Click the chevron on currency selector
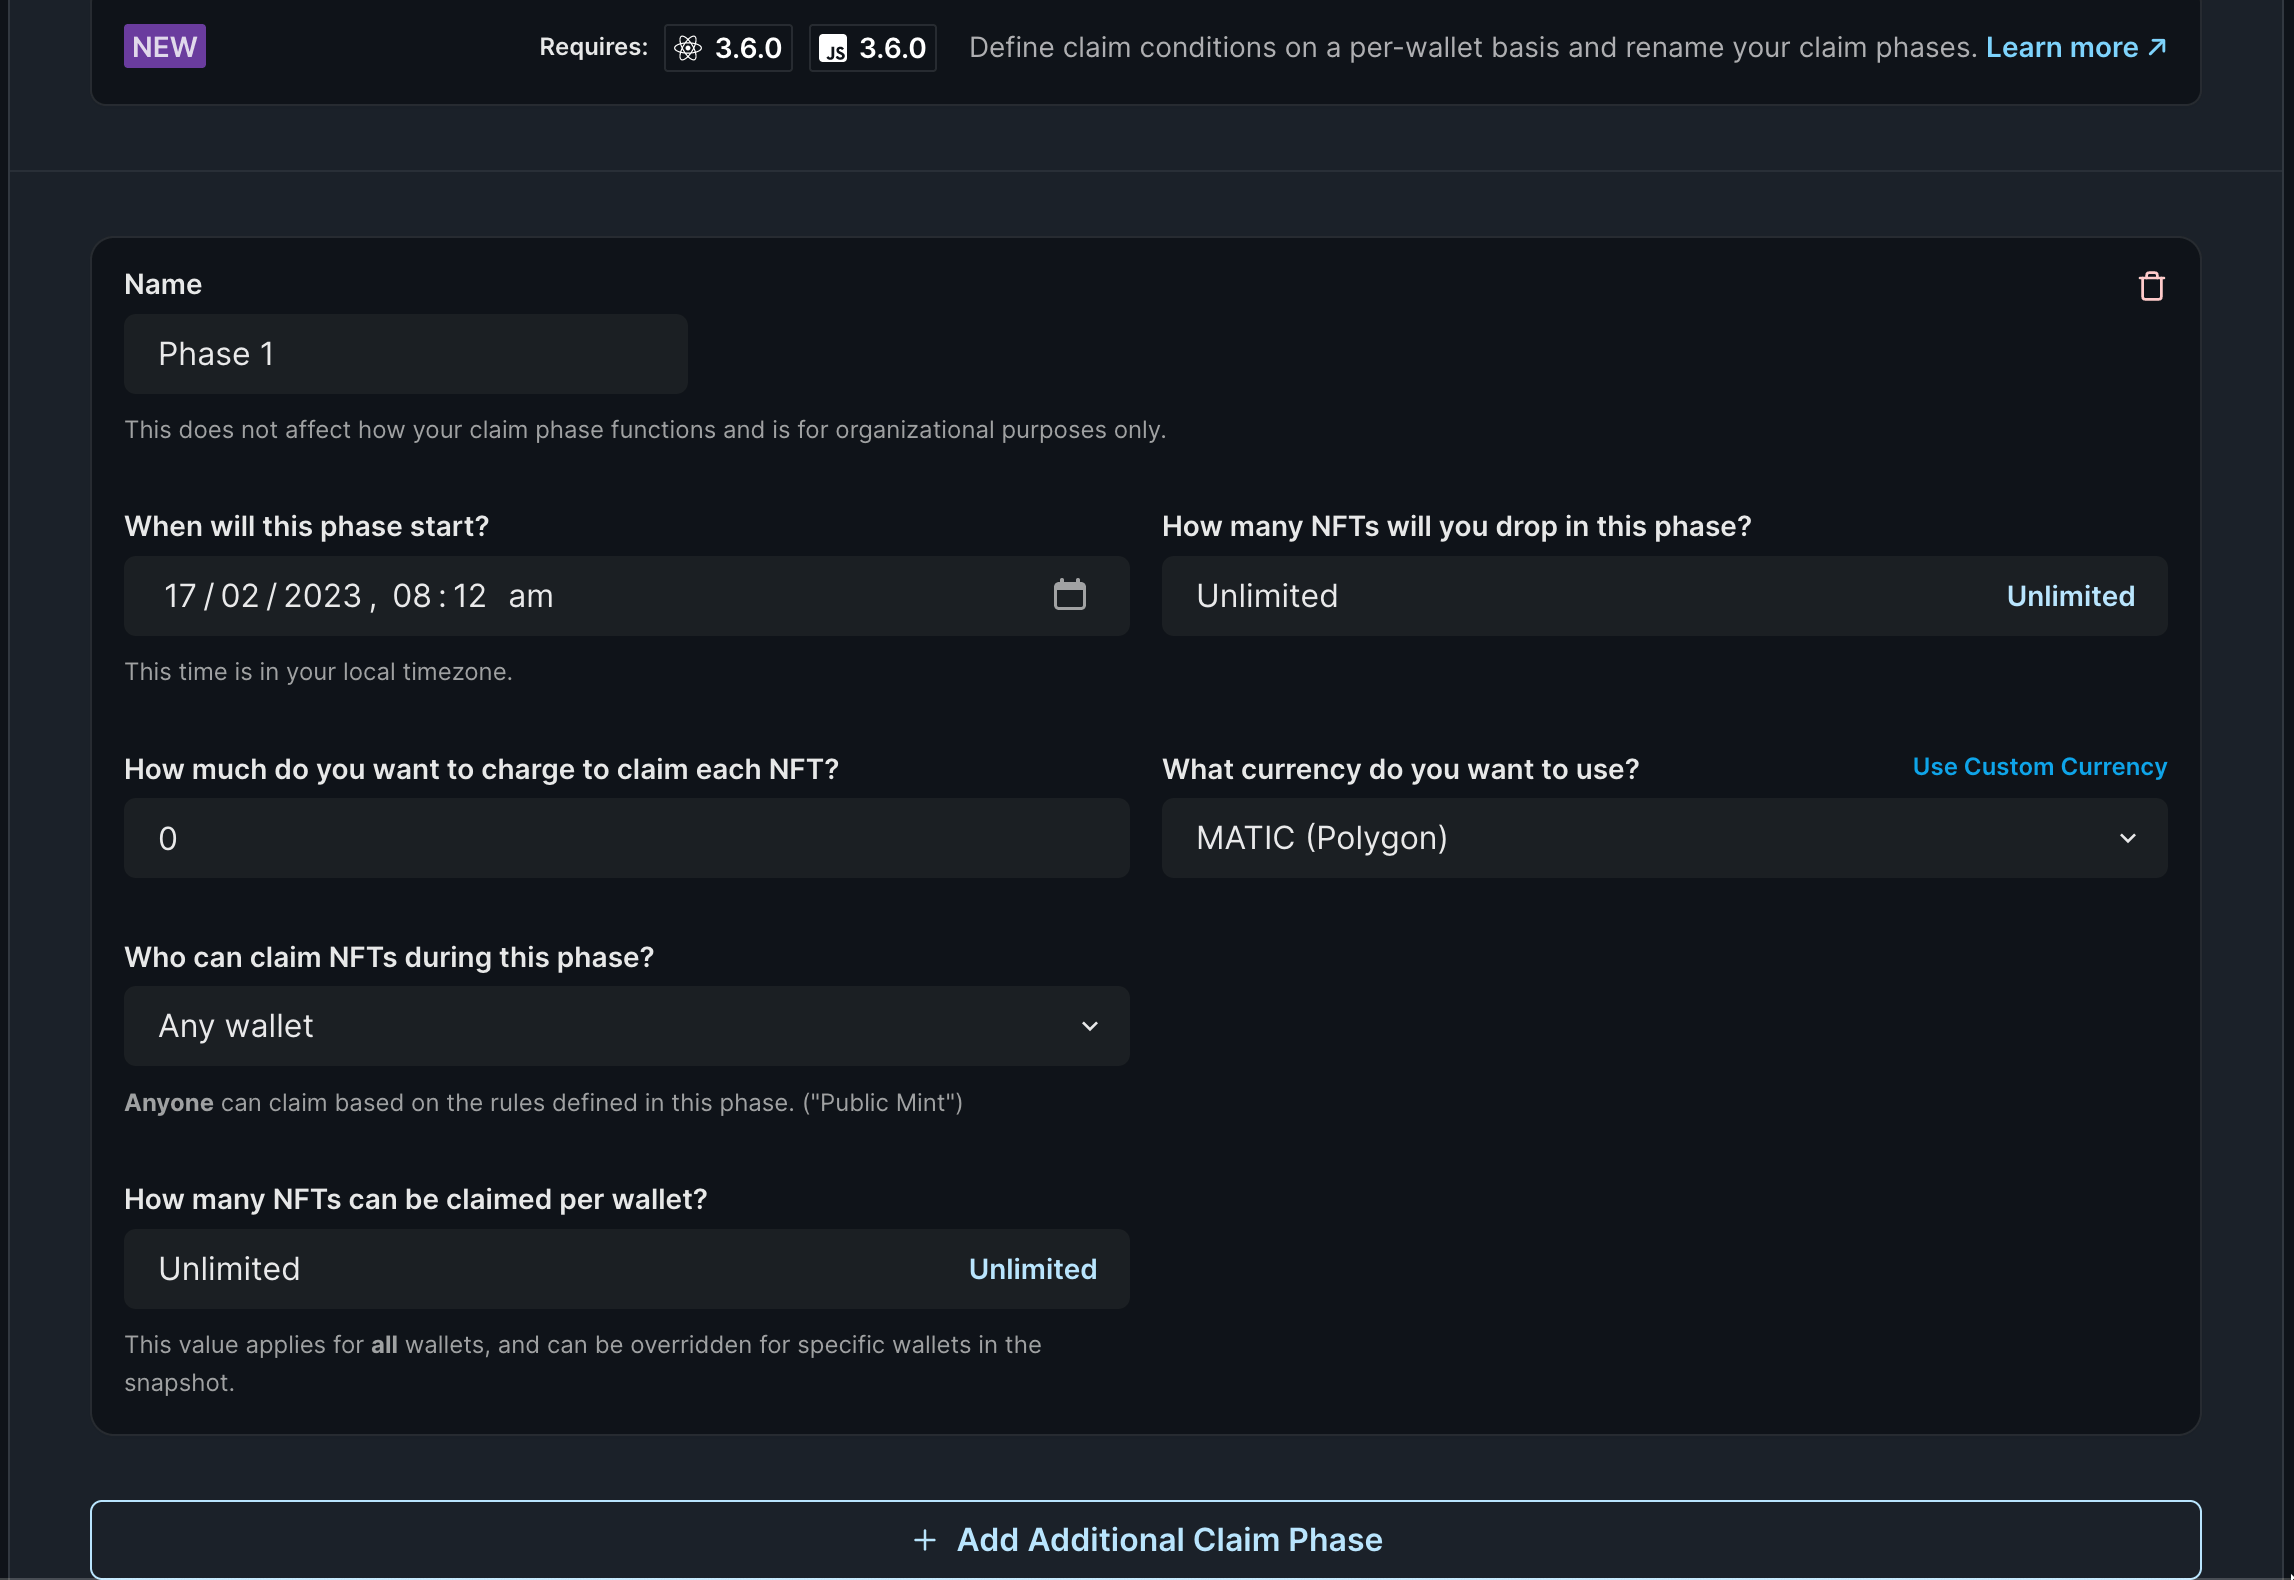Viewport: 2294px width, 1580px height. 2128,838
